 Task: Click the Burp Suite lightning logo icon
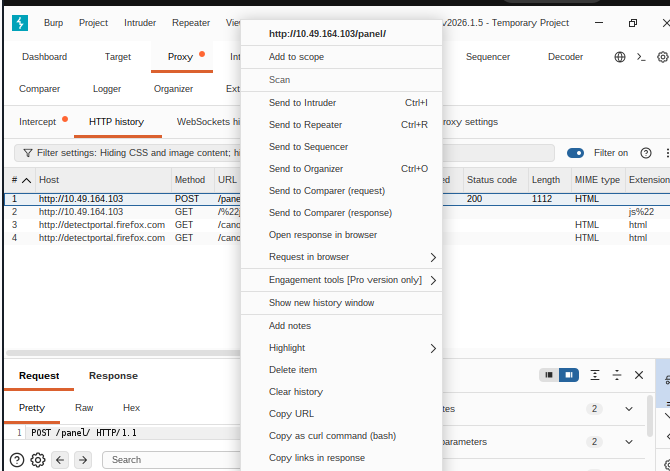click(20, 23)
